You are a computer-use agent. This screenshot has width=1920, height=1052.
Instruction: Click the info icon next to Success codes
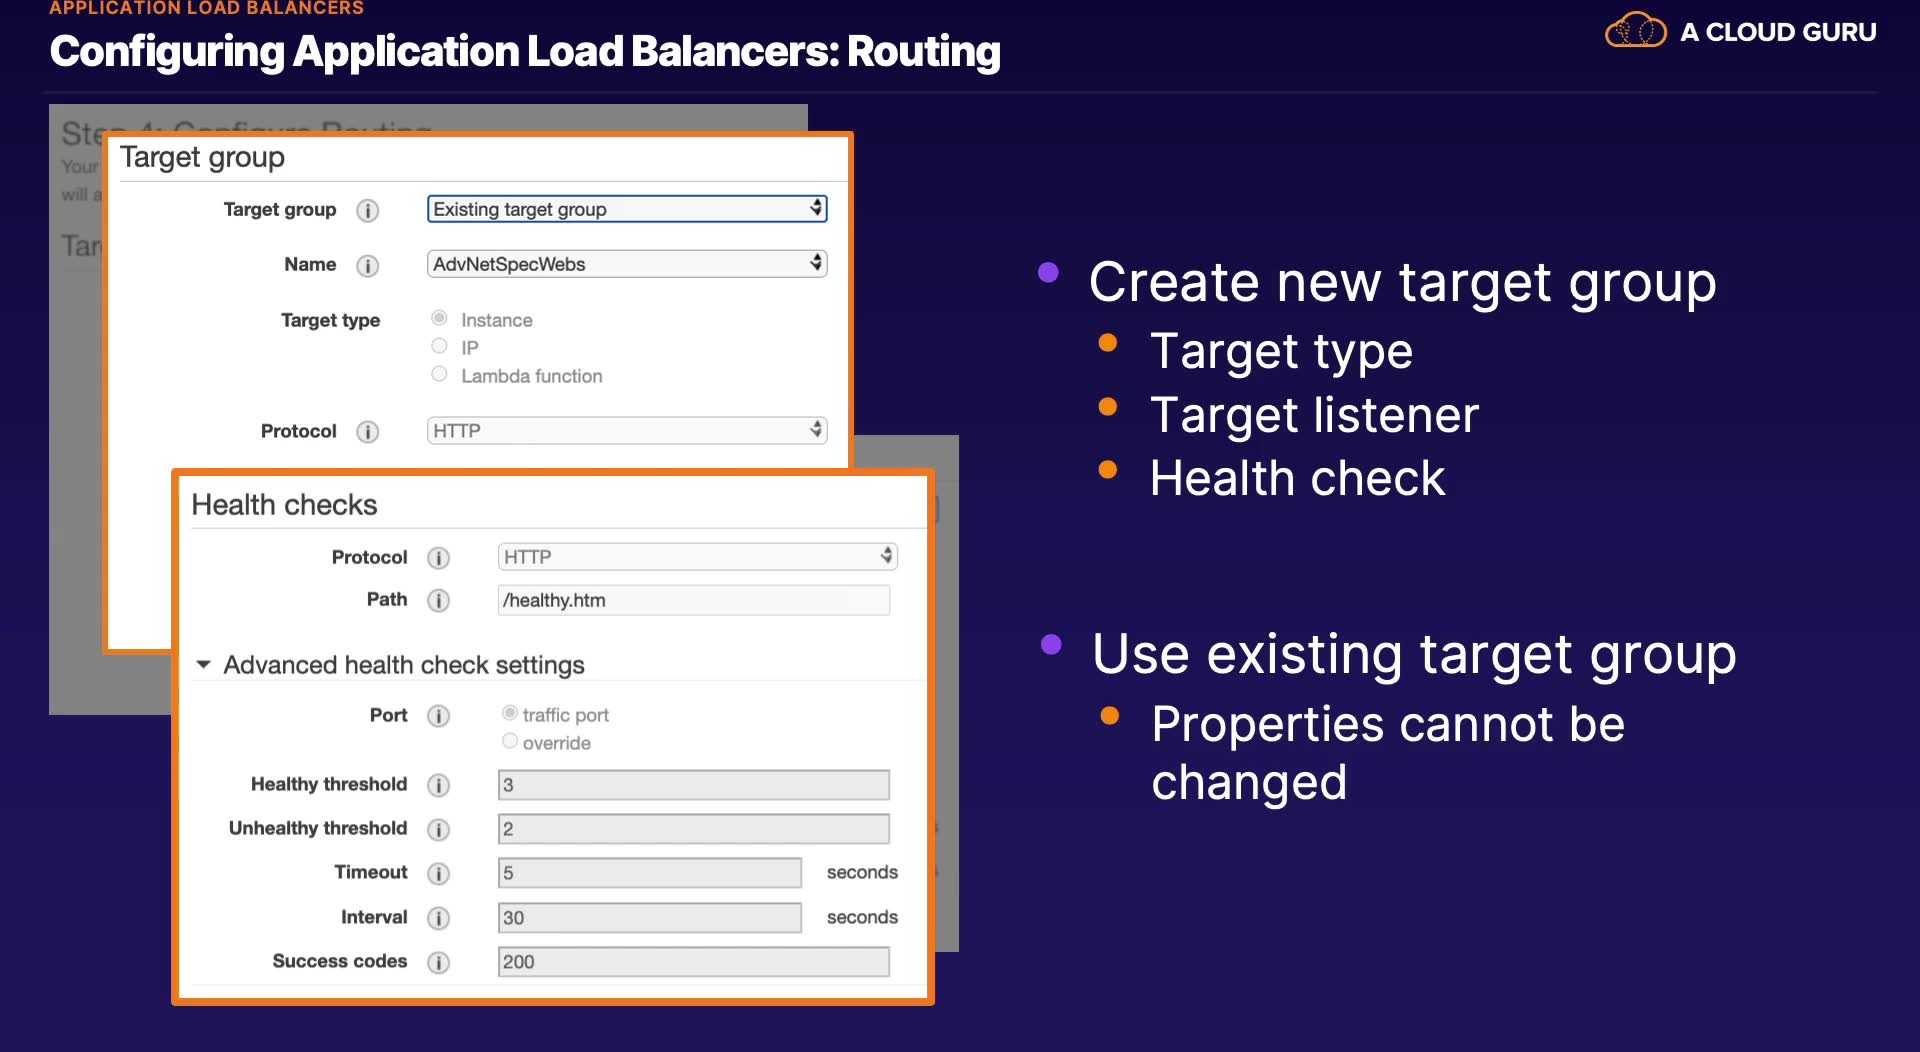coord(438,962)
